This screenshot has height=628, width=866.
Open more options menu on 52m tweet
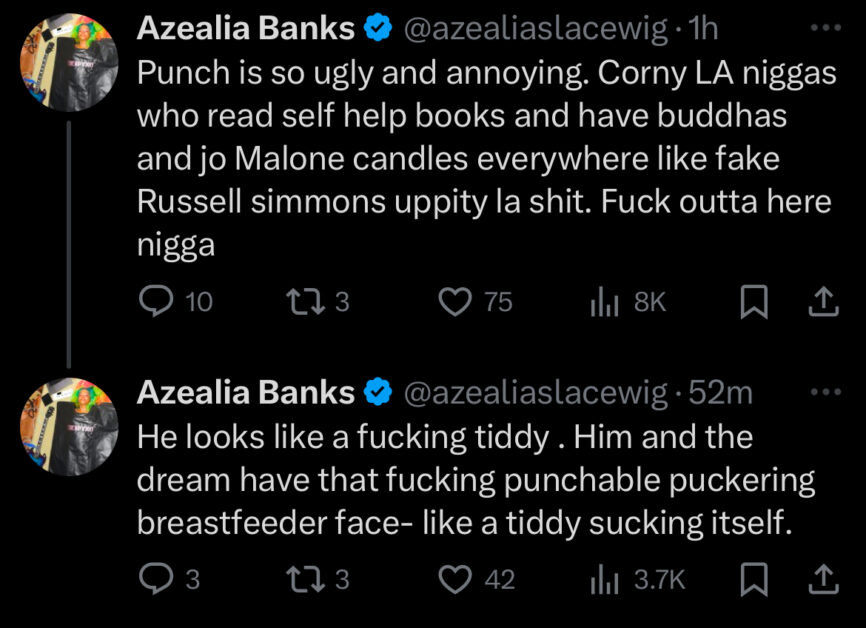click(x=826, y=392)
